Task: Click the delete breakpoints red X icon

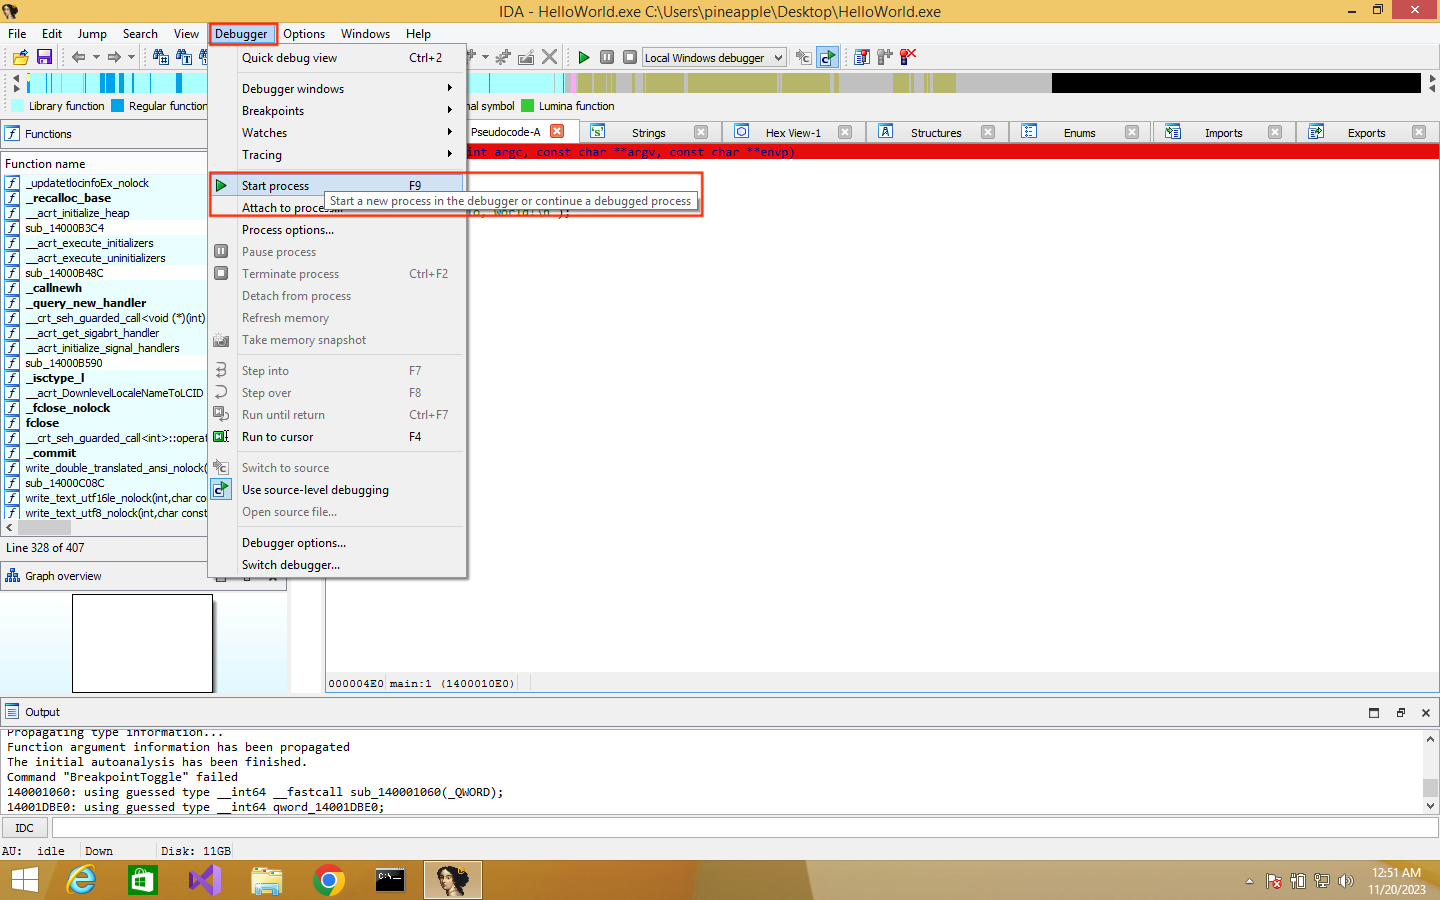Action: point(908,57)
